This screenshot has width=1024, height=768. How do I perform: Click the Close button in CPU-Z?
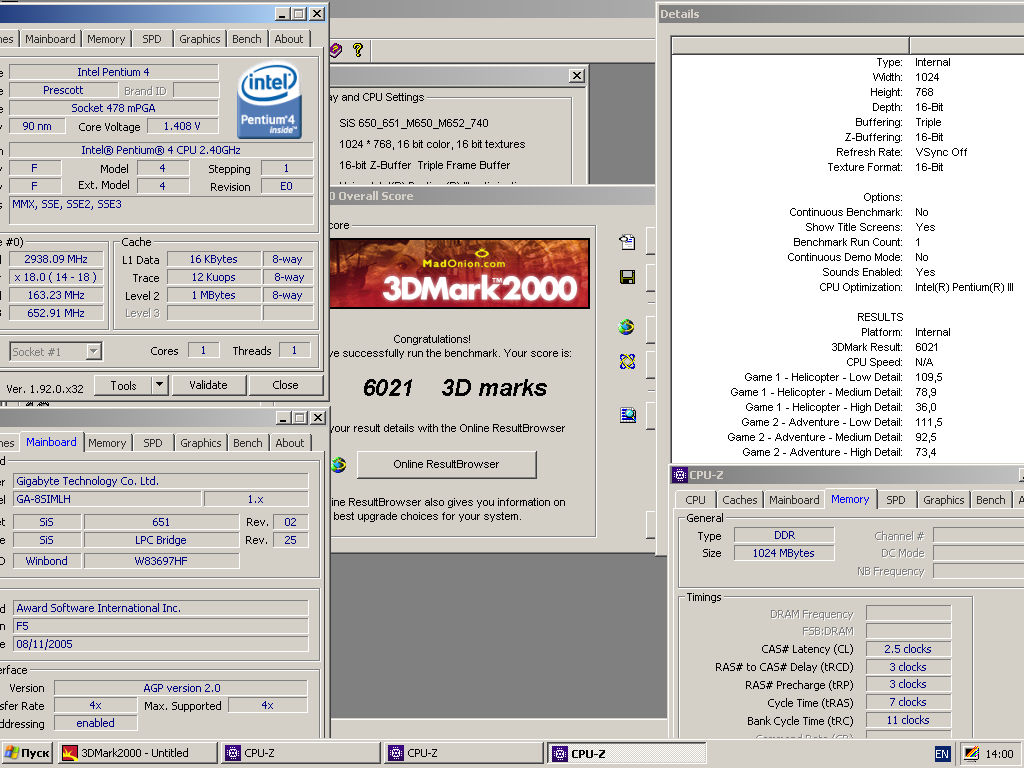(285, 385)
